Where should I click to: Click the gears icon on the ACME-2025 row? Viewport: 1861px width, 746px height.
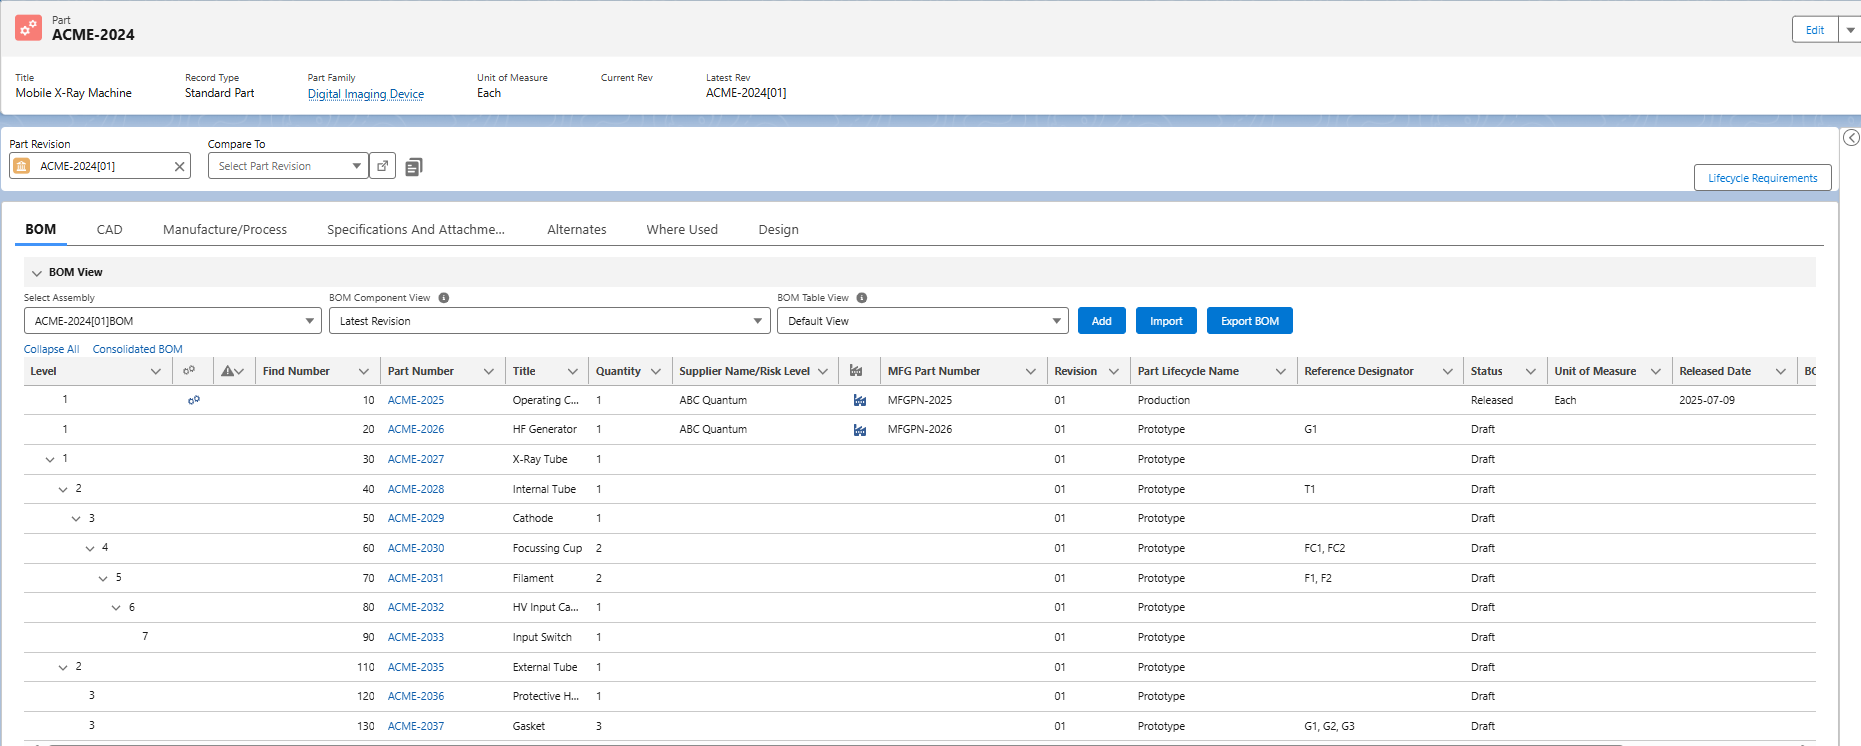[193, 400]
